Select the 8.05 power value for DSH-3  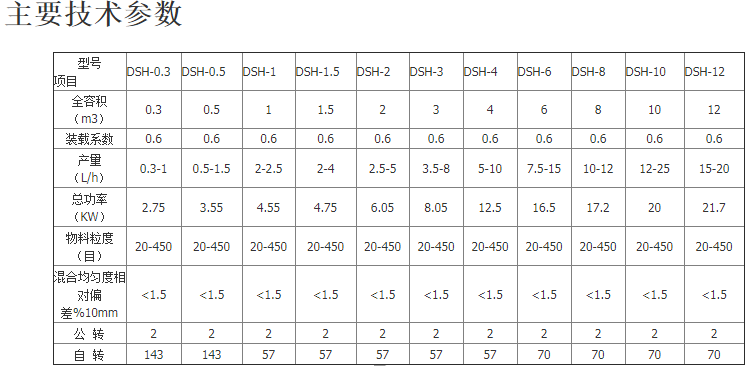pyautogui.click(x=436, y=208)
